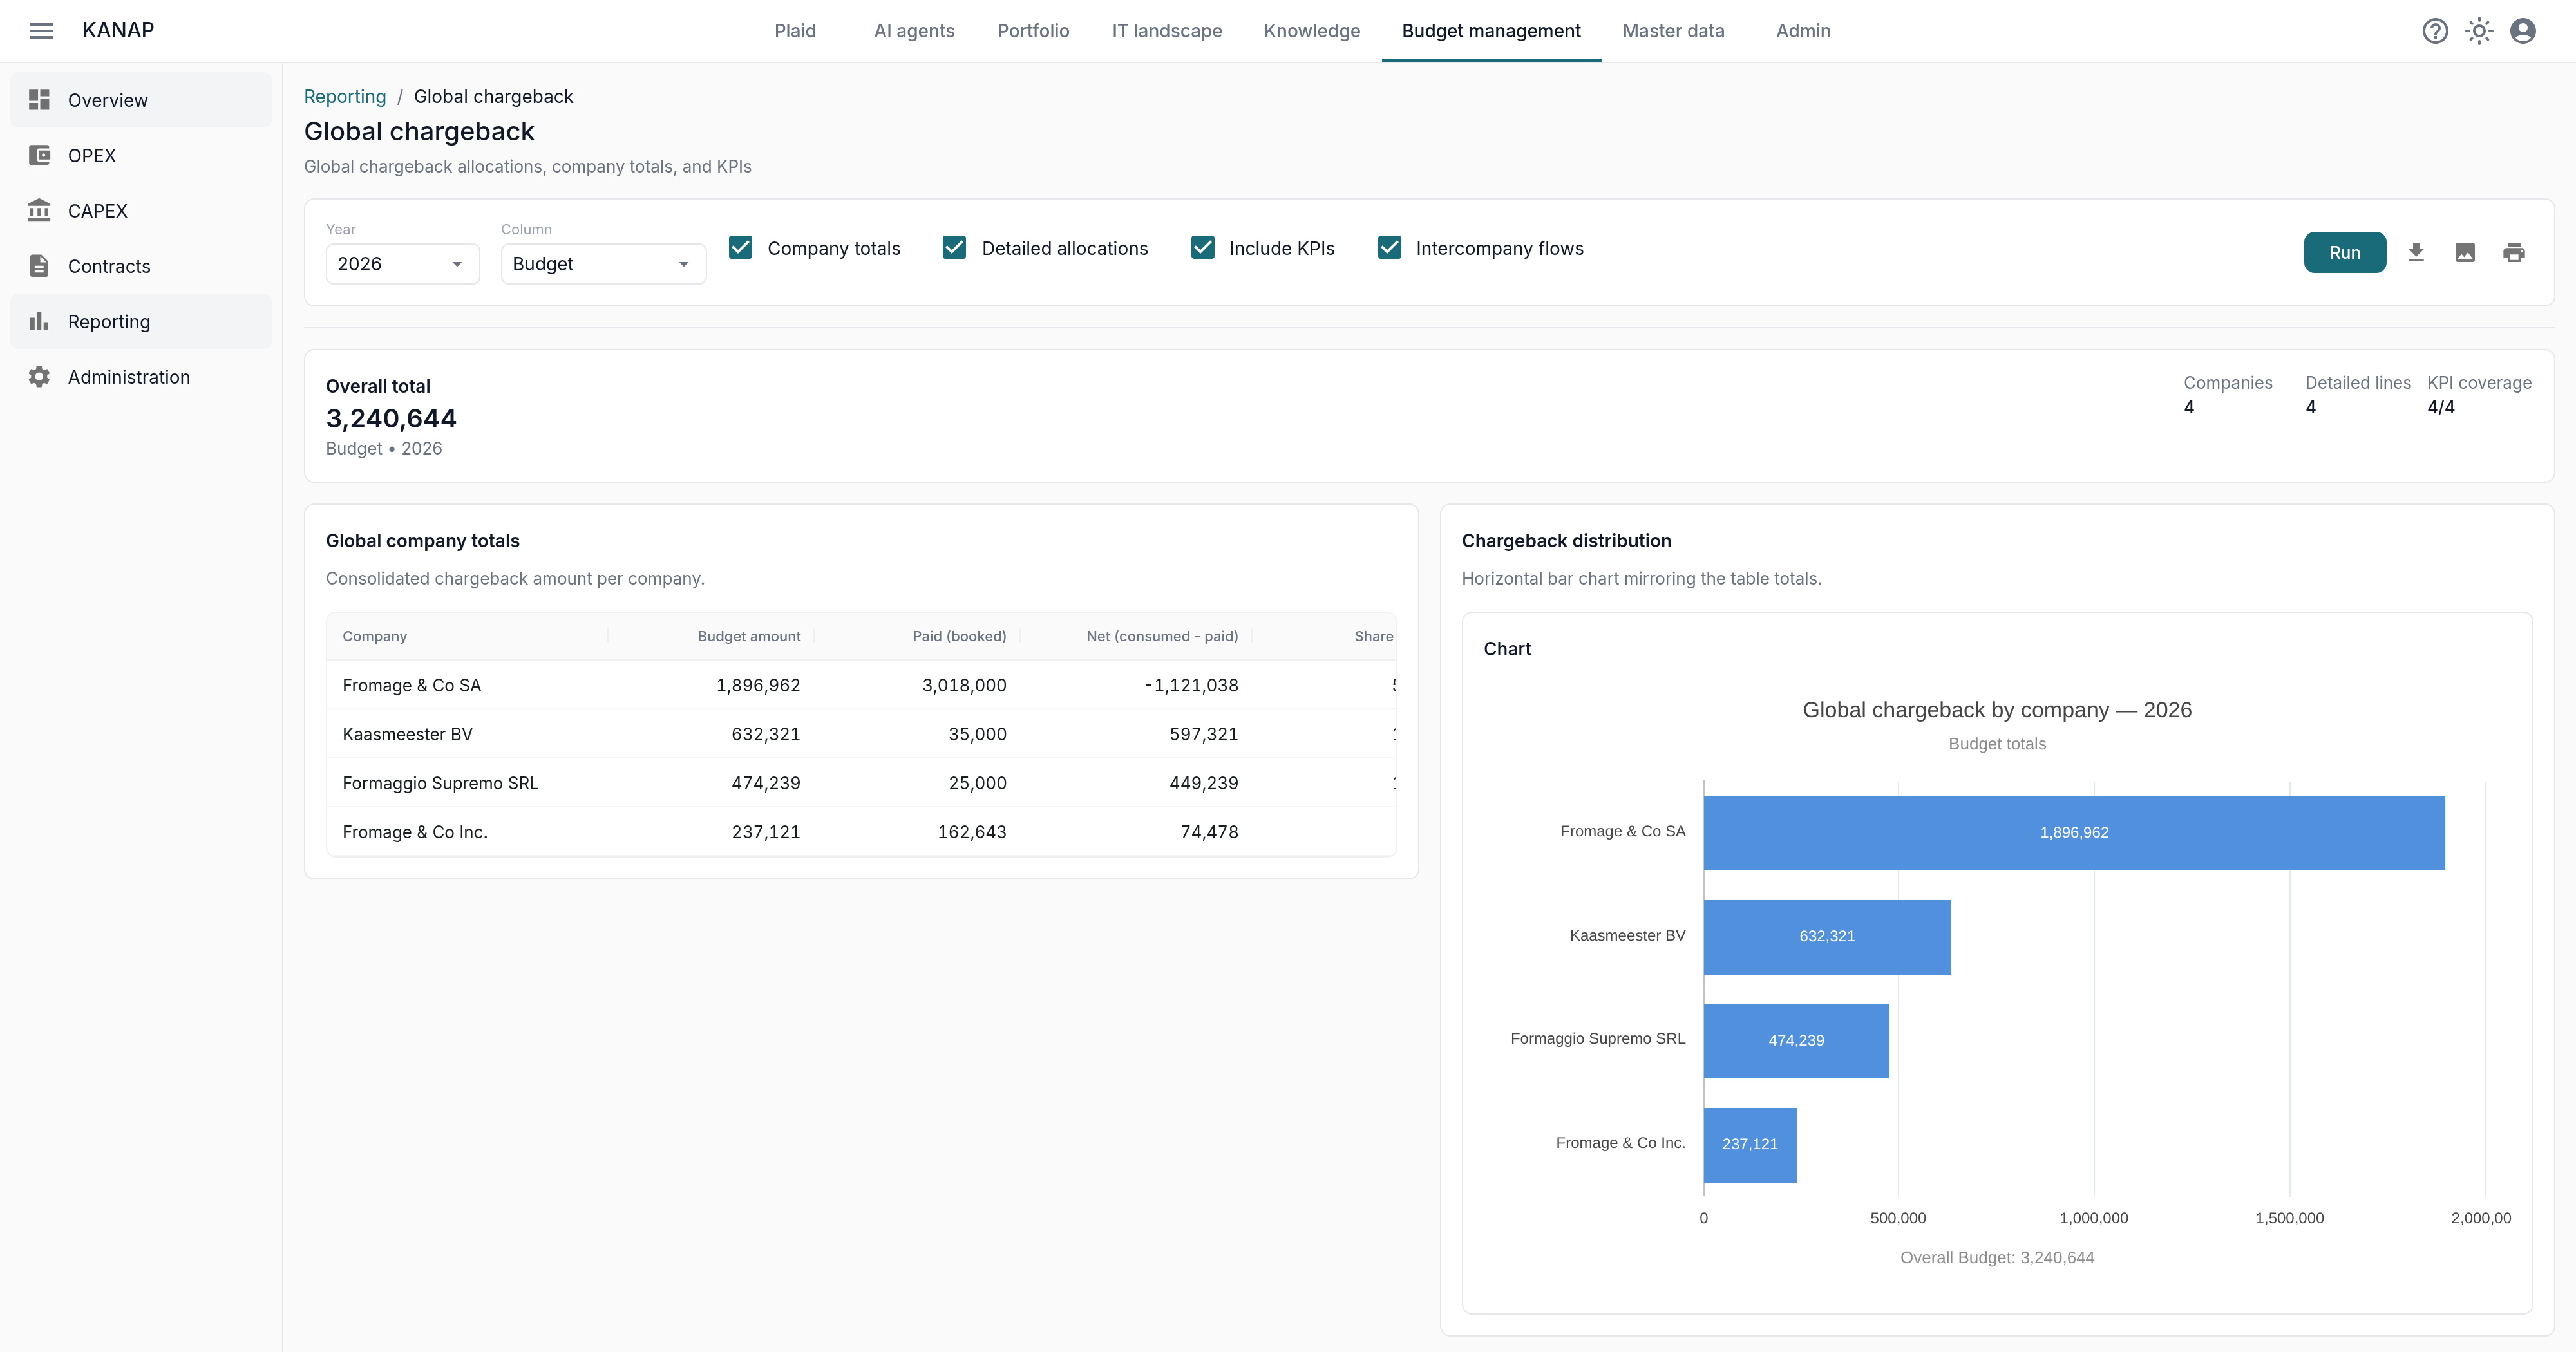Toggle light/dark theme sun icon

coord(2479,31)
